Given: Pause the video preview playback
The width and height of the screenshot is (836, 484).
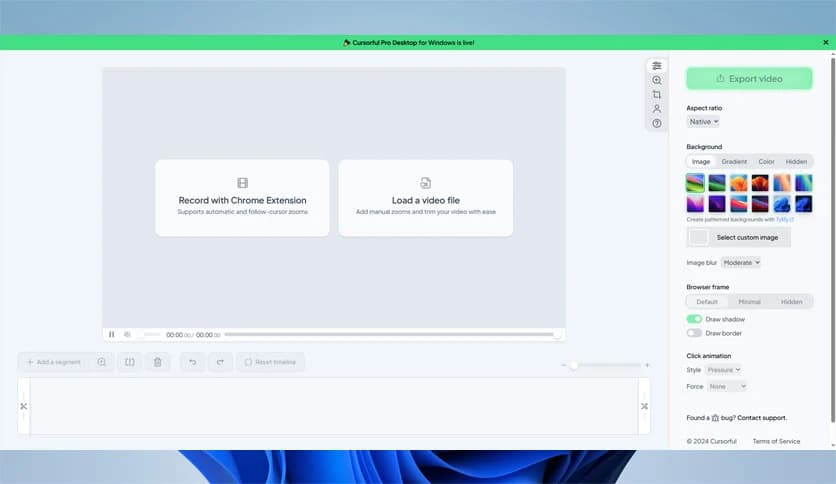Looking at the screenshot, I should (111, 334).
